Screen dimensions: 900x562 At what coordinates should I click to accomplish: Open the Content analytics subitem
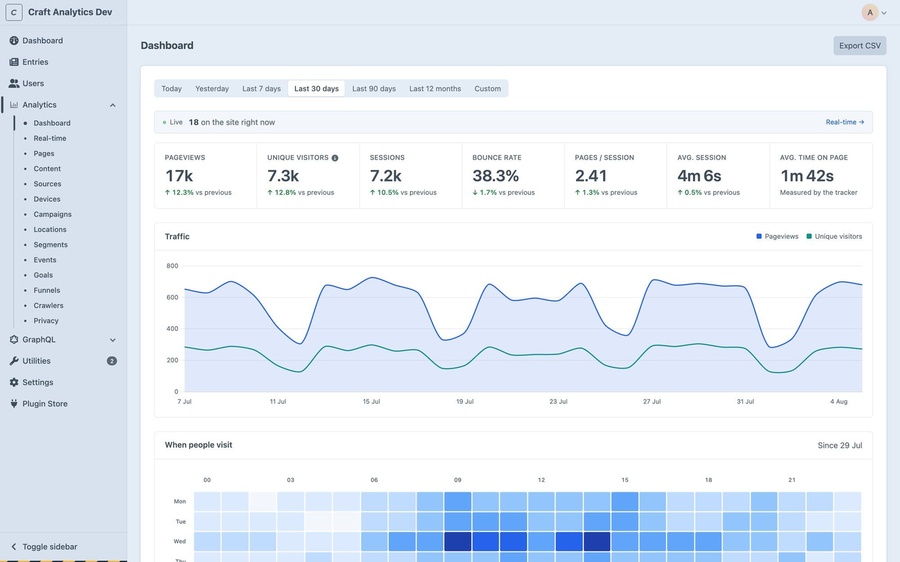point(47,169)
